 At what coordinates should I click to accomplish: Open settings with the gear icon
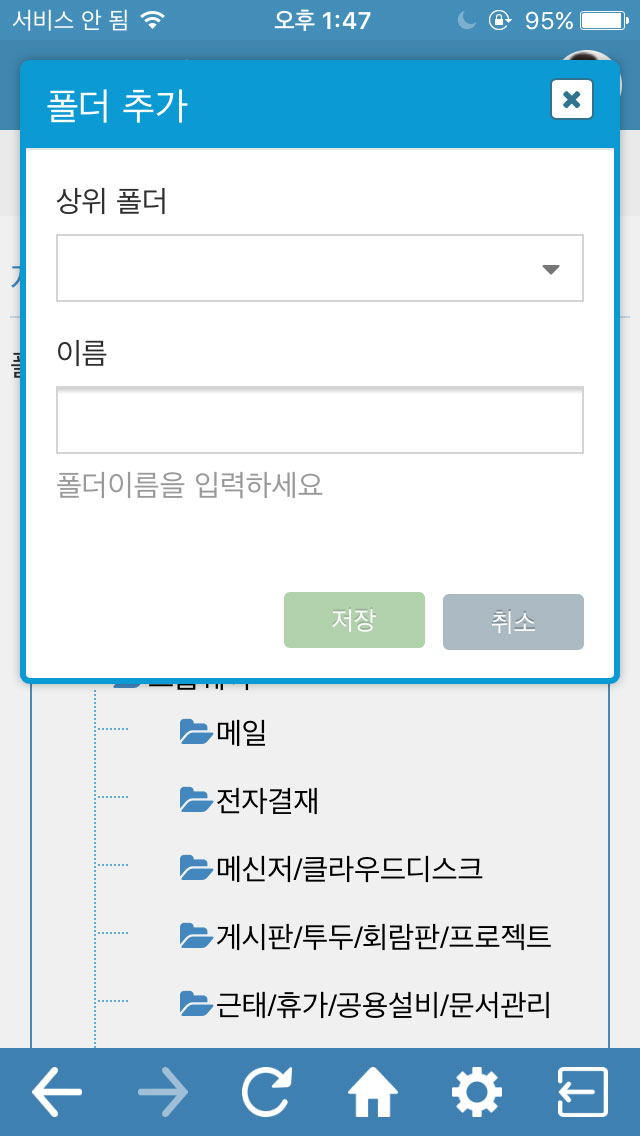pos(477,1091)
